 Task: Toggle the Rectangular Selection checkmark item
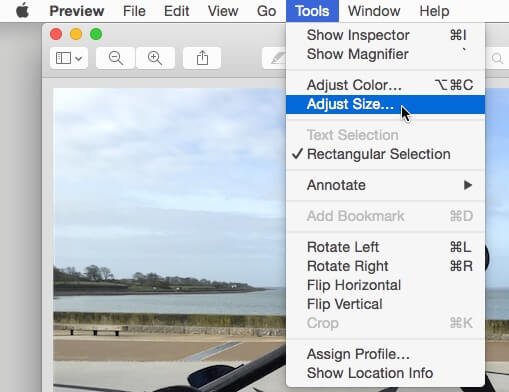pos(385,154)
